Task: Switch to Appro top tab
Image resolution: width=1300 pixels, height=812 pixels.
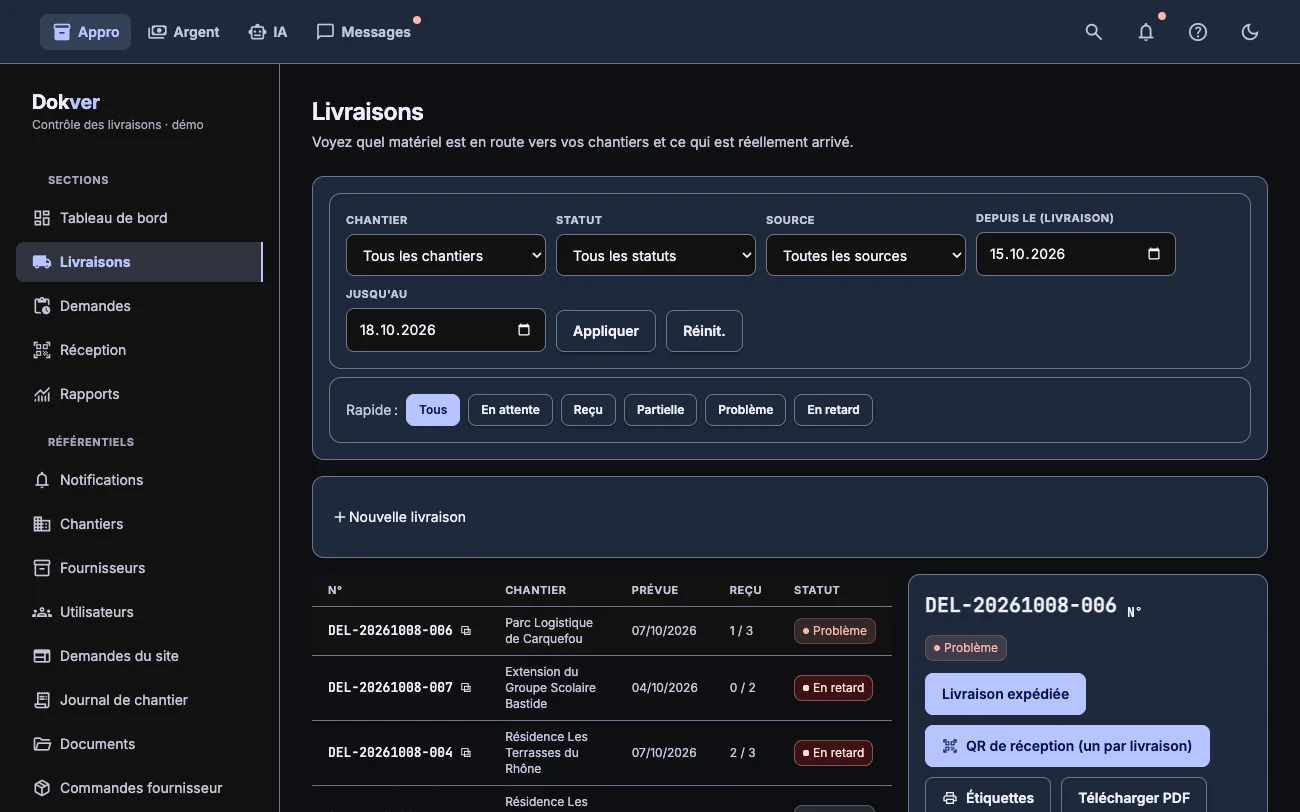Action: tap(85, 32)
